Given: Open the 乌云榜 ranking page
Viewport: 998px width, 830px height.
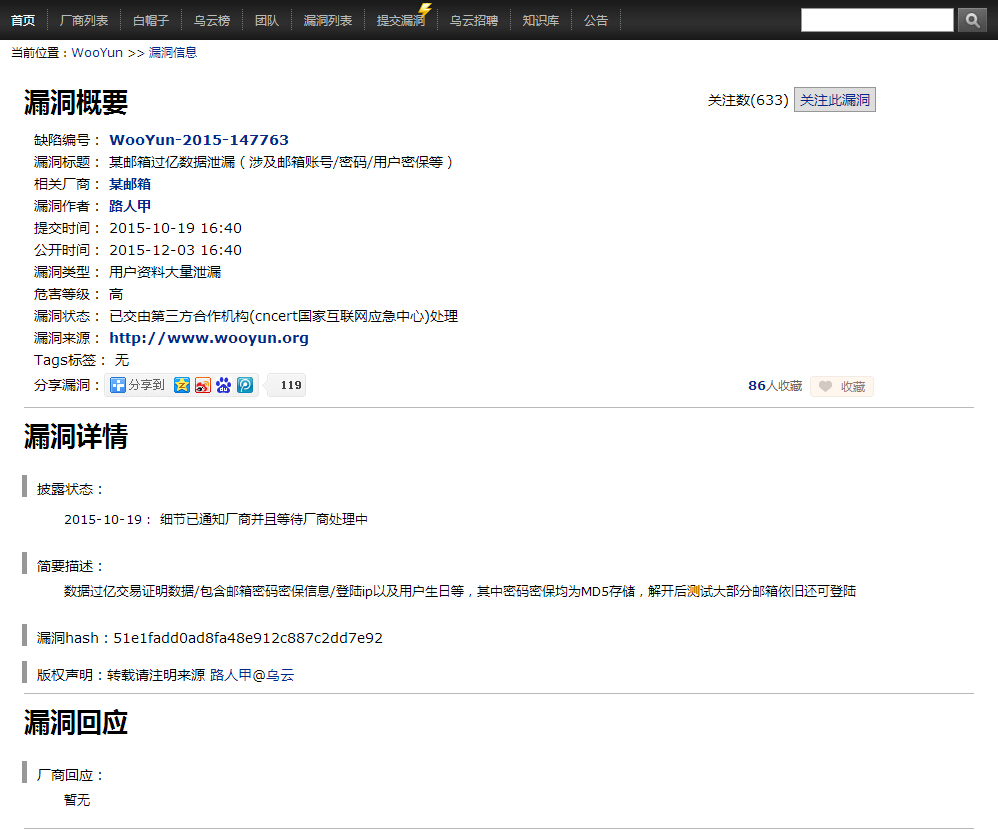Looking at the screenshot, I should [212, 20].
